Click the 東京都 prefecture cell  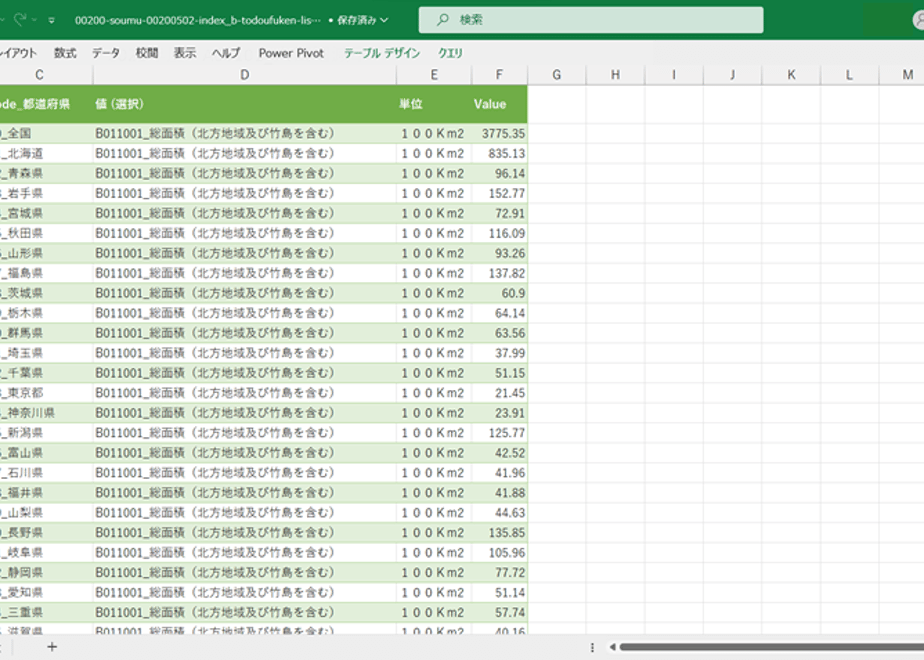click(46, 393)
